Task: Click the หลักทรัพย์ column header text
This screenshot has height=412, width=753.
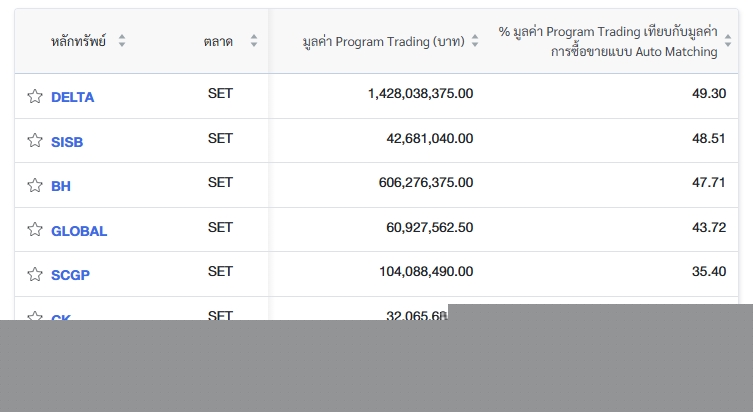Action: click(x=80, y=41)
